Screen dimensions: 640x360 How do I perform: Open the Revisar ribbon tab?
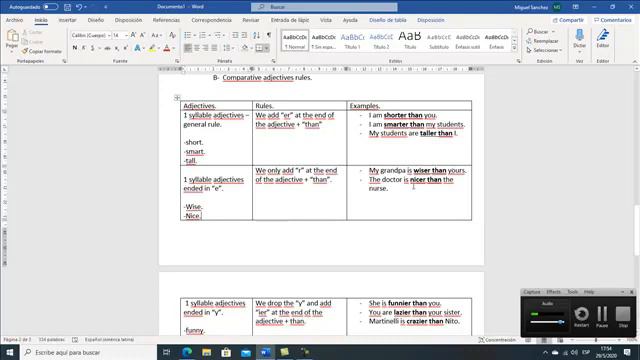[x=251, y=20]
